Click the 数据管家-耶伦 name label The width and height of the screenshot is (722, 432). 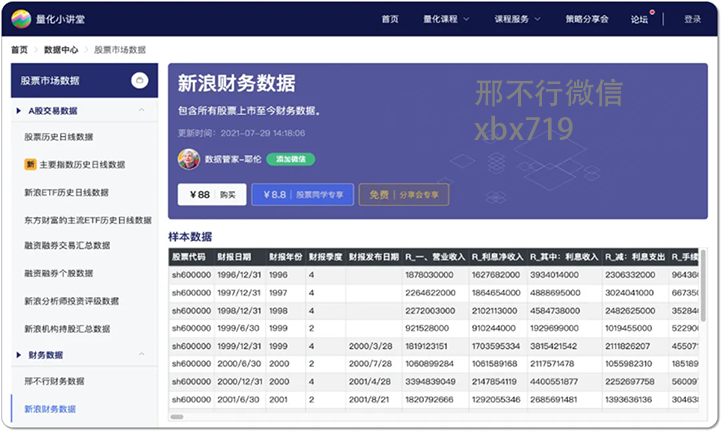coord(233,159)
